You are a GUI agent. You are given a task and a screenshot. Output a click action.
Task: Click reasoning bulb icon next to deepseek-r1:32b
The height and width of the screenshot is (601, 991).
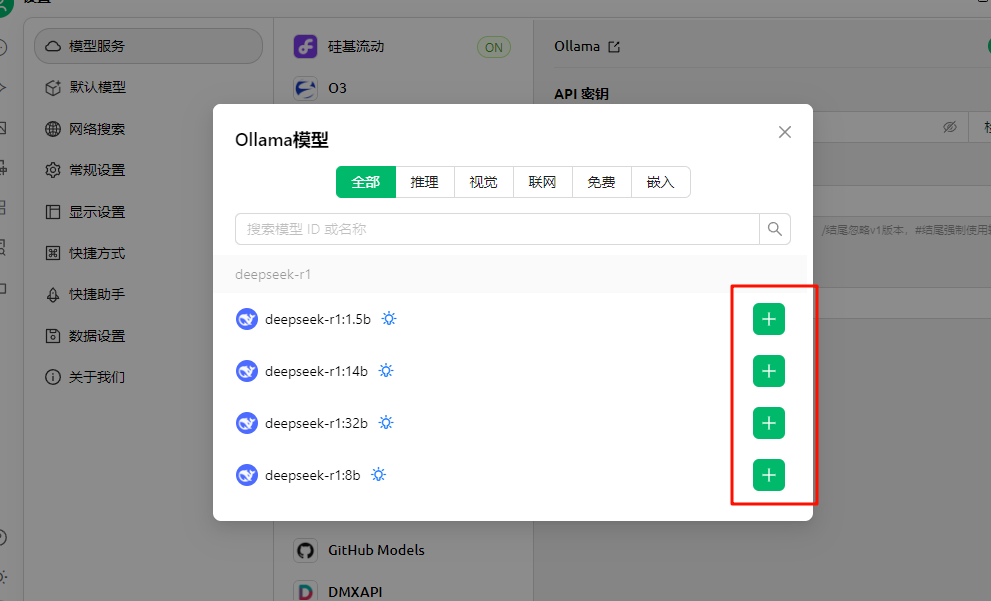click(x=386, y=422)
